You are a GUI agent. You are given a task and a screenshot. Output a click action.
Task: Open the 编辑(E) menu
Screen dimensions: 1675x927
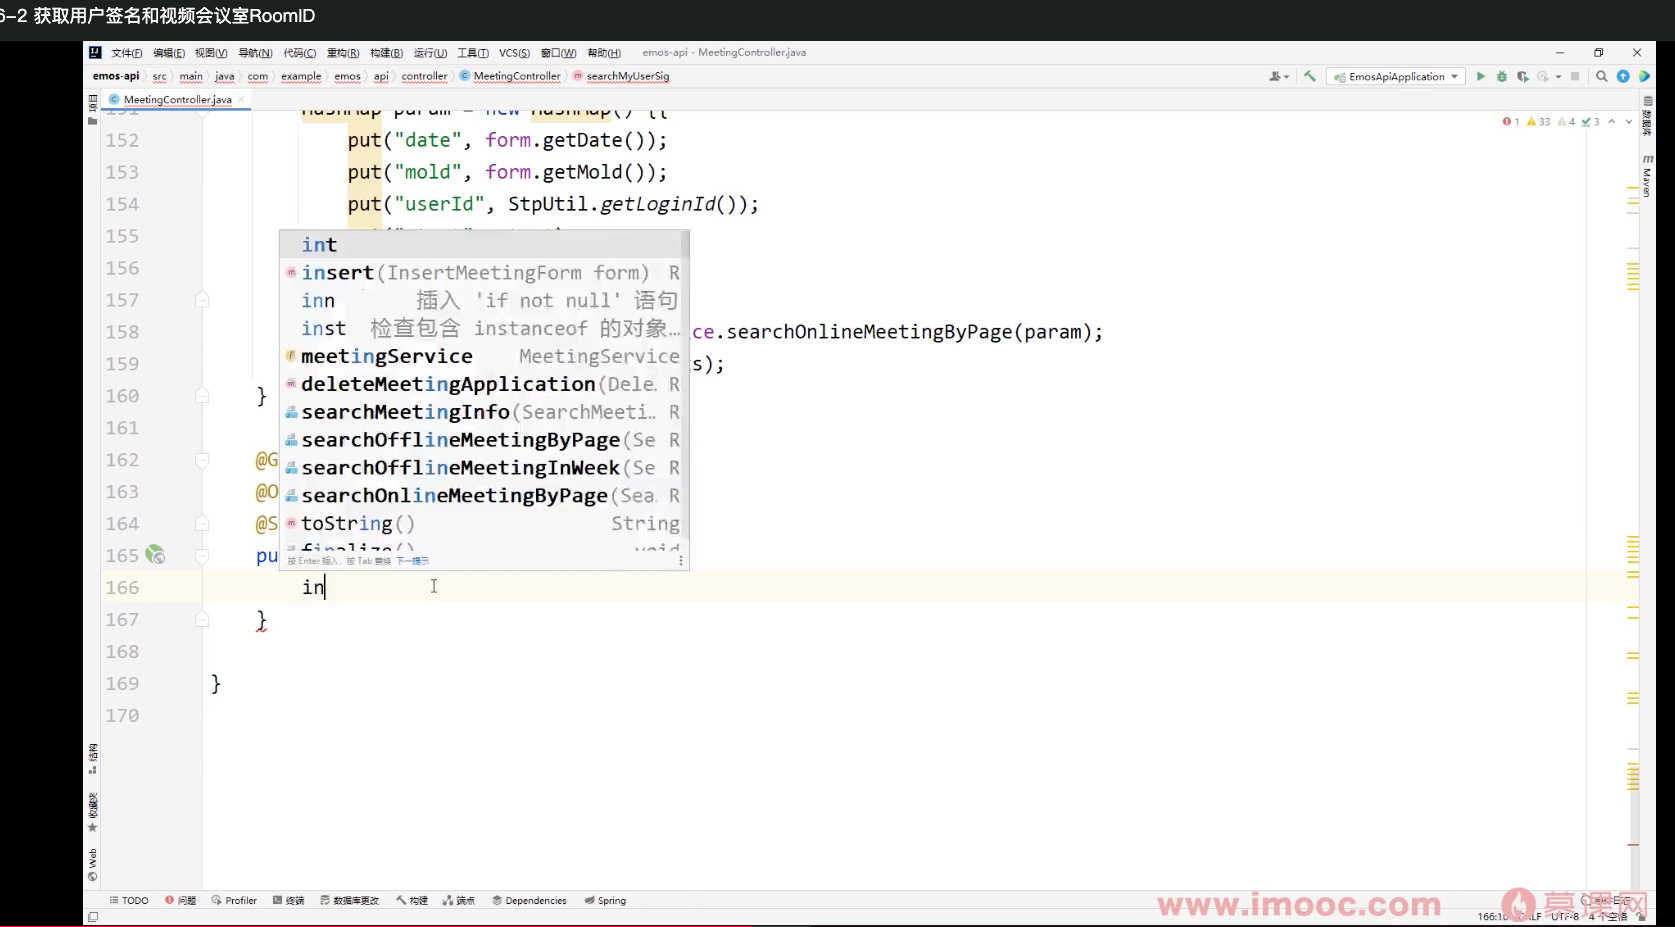pyautogui.click(x=169, y=53)
